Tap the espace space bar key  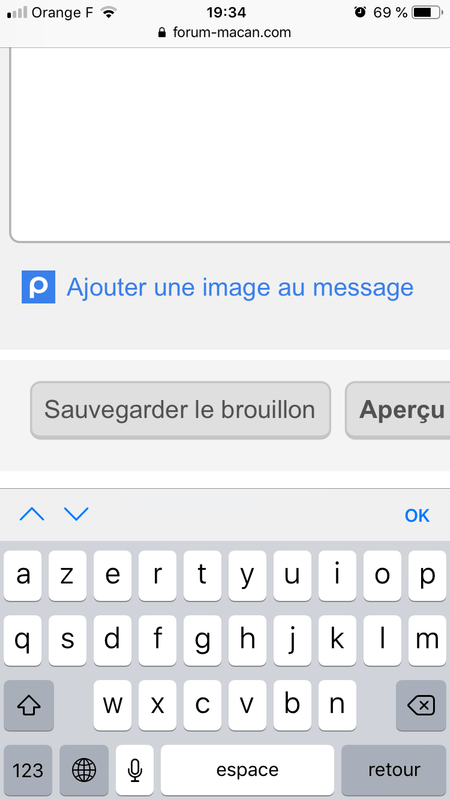click(247, 769)
